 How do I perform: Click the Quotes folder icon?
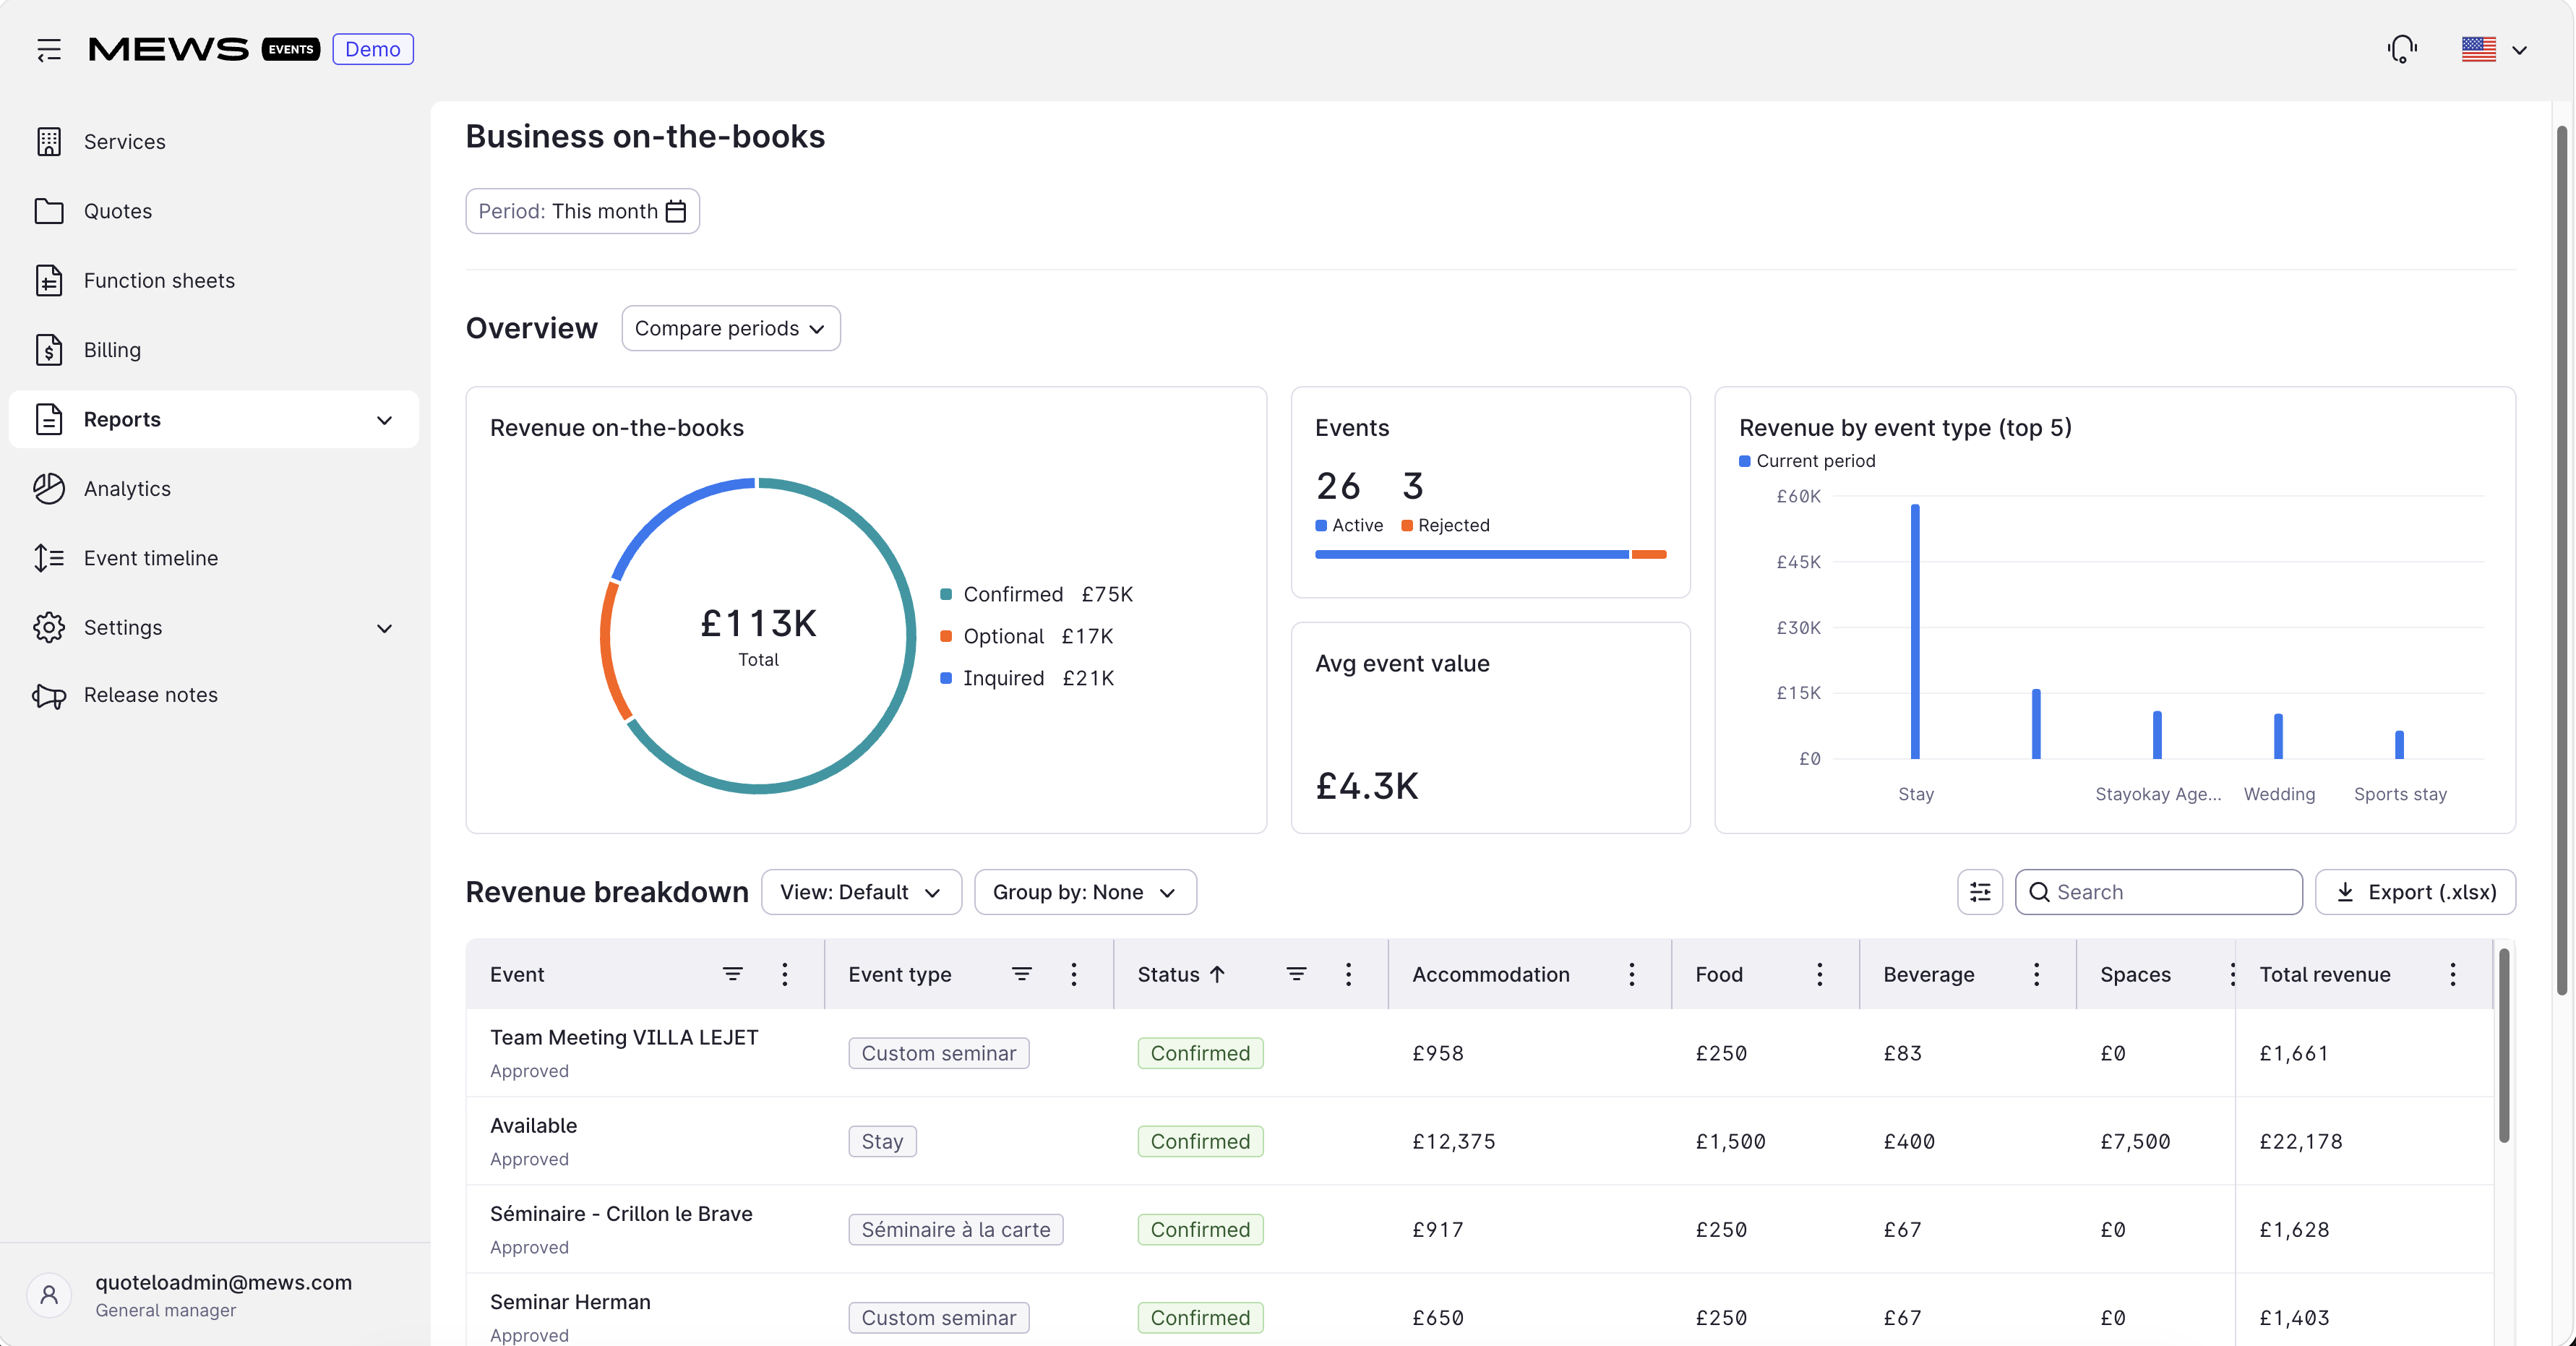48,211
